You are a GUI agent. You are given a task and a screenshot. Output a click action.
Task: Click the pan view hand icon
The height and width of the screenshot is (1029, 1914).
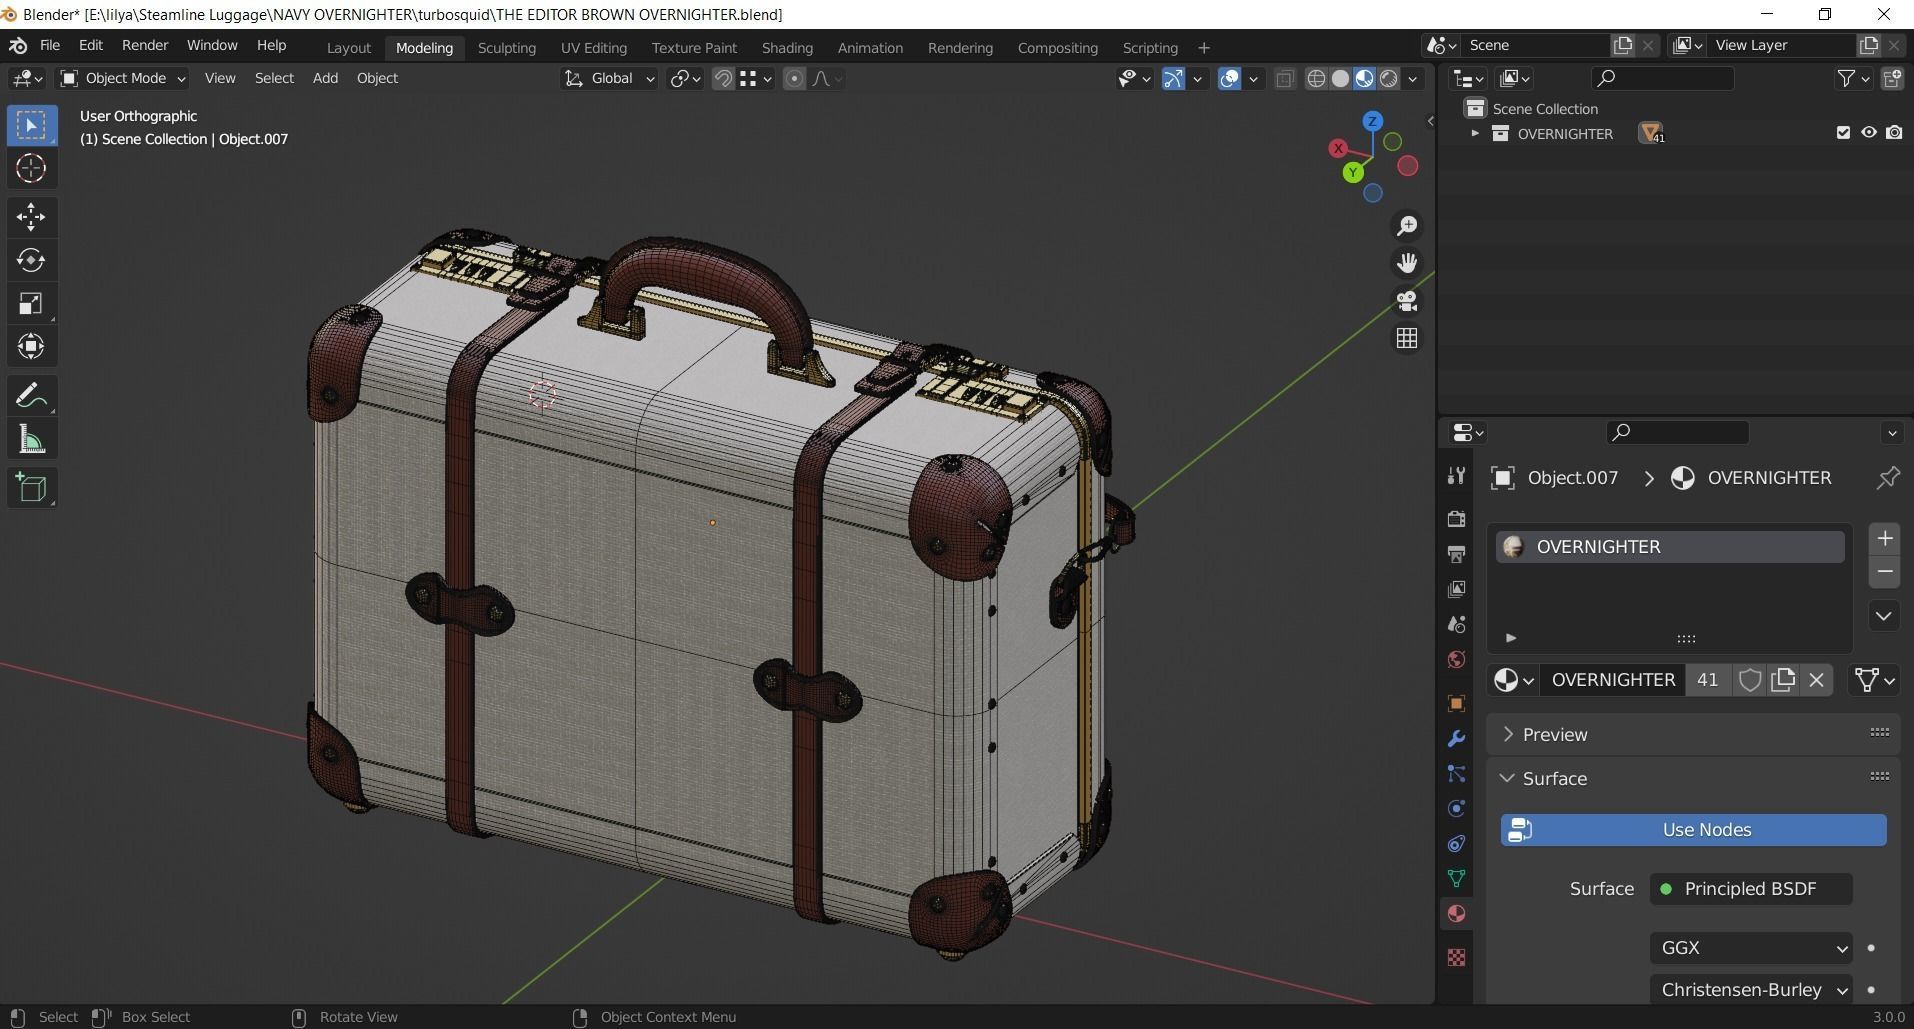[x=1407, y=263]
